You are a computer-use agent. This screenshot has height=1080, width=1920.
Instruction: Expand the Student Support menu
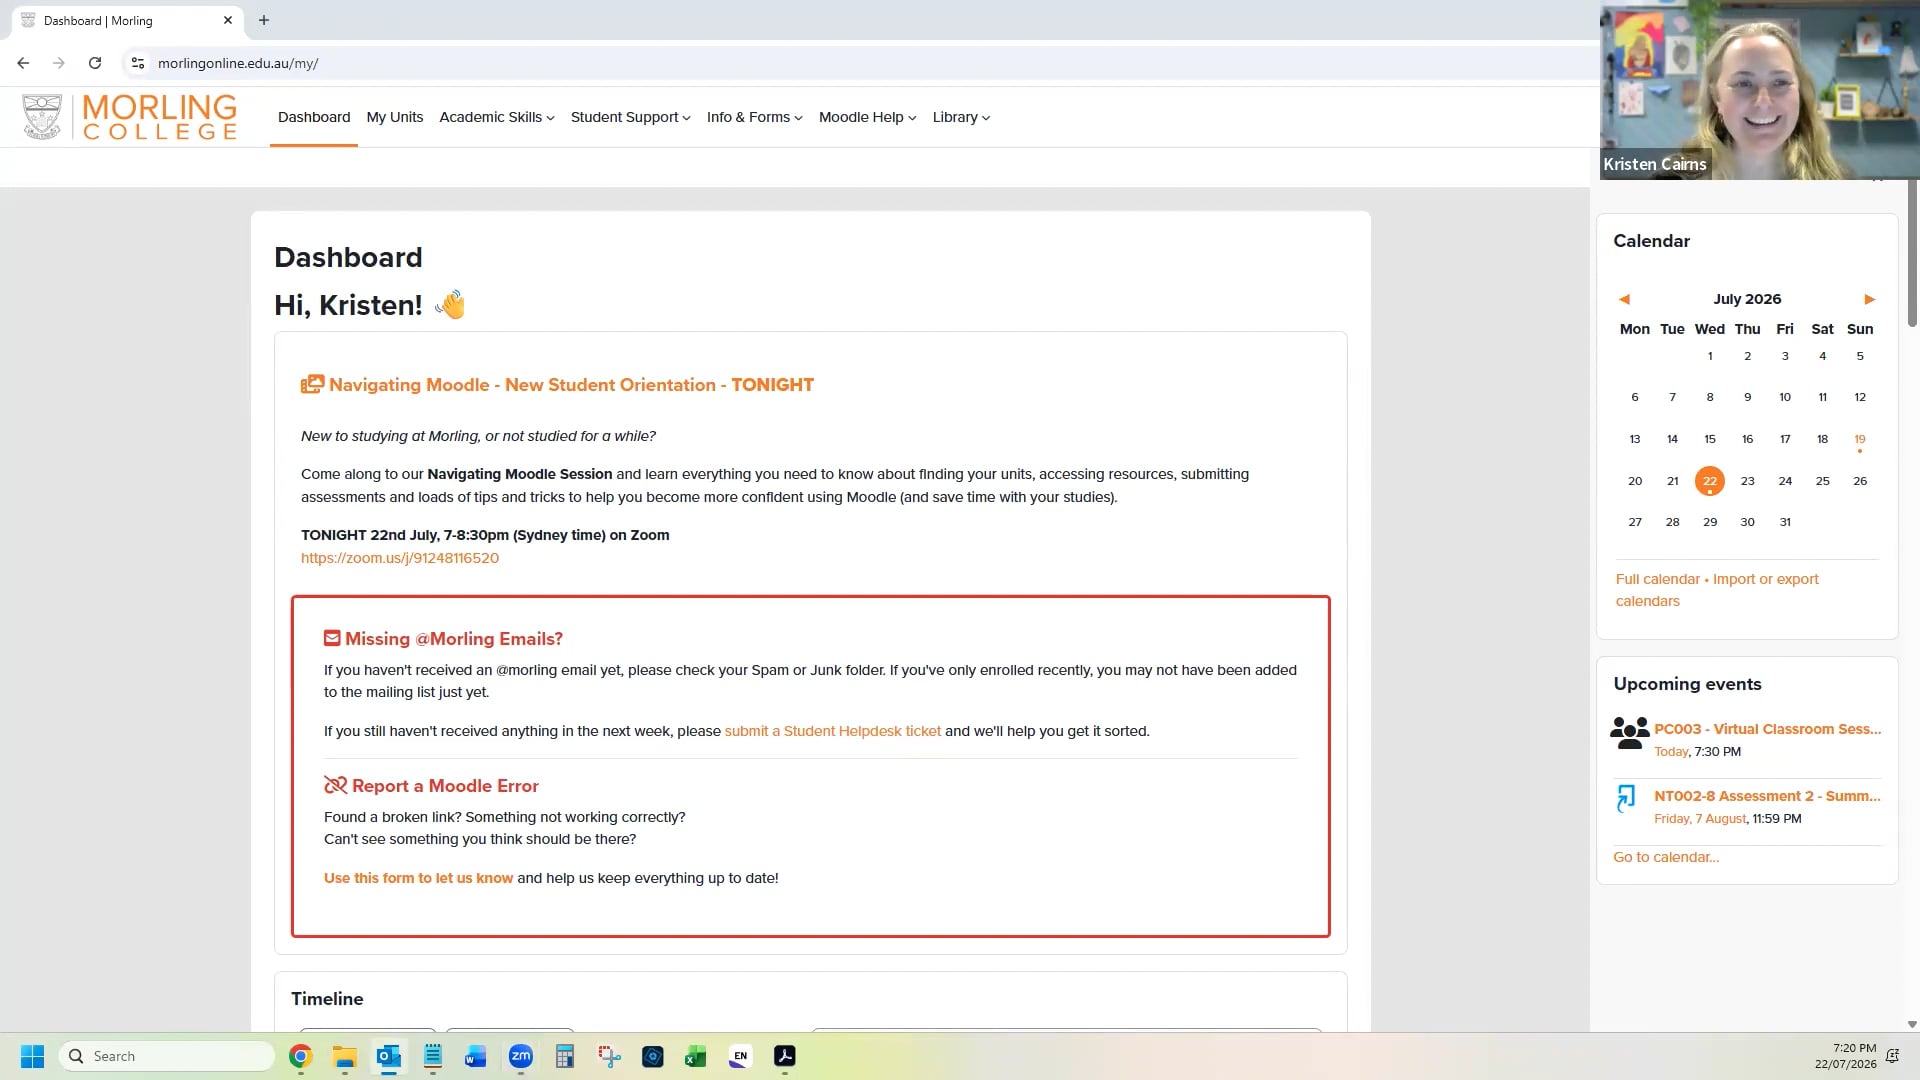631,117
